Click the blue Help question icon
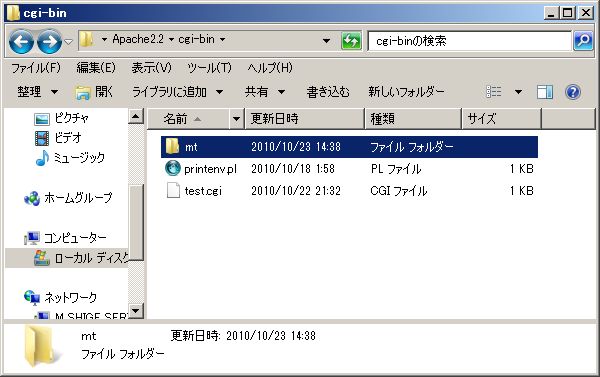The width and height of the screenshot is (600, 377). tap(573, 92)
